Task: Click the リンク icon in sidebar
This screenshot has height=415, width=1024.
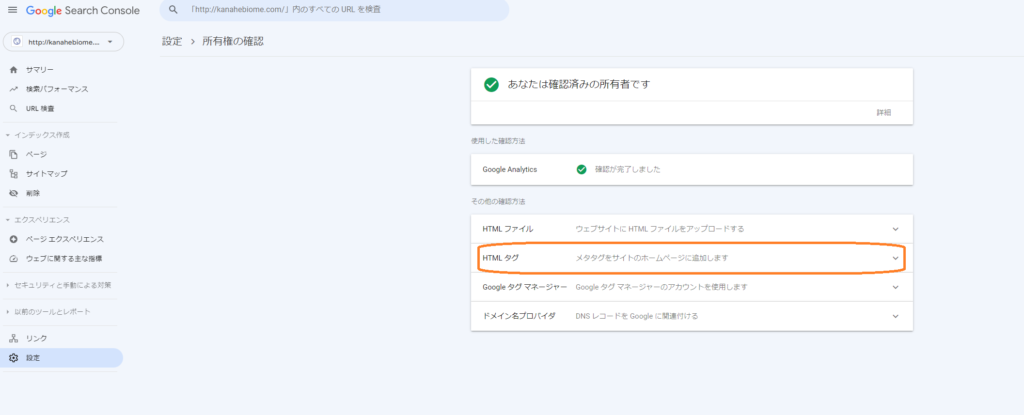Action: (13, 339)
